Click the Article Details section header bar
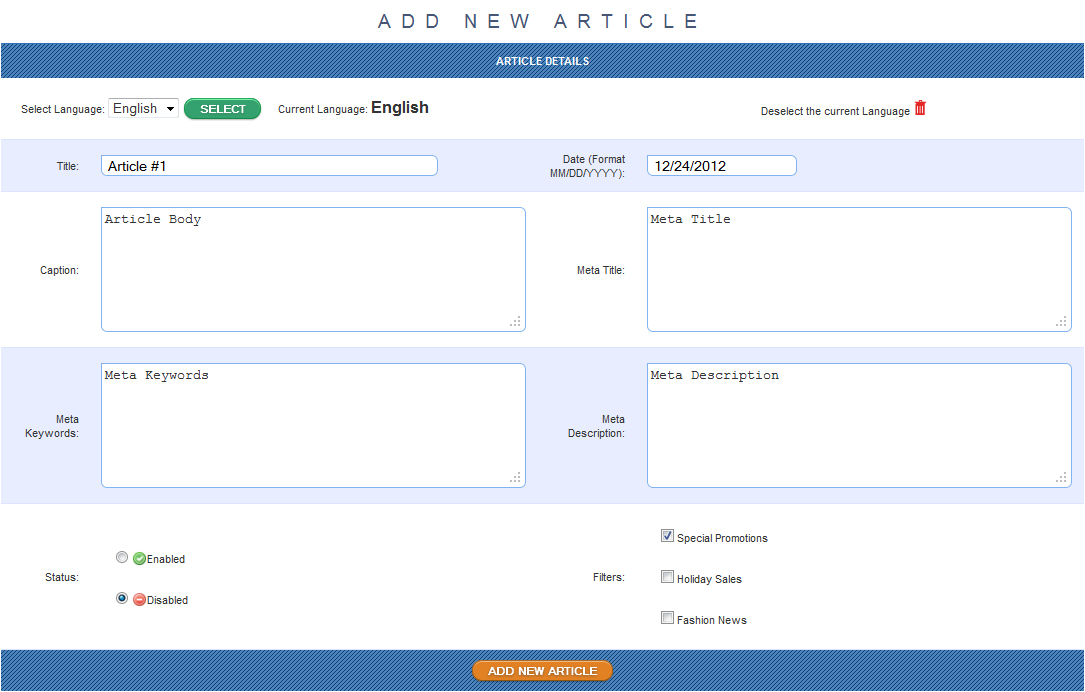 tap(542, 61)
